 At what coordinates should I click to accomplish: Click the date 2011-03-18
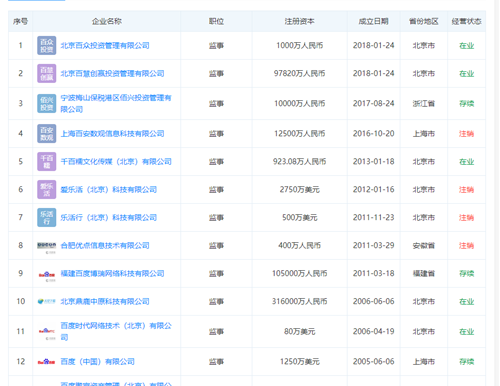click(x=374, y=274)
